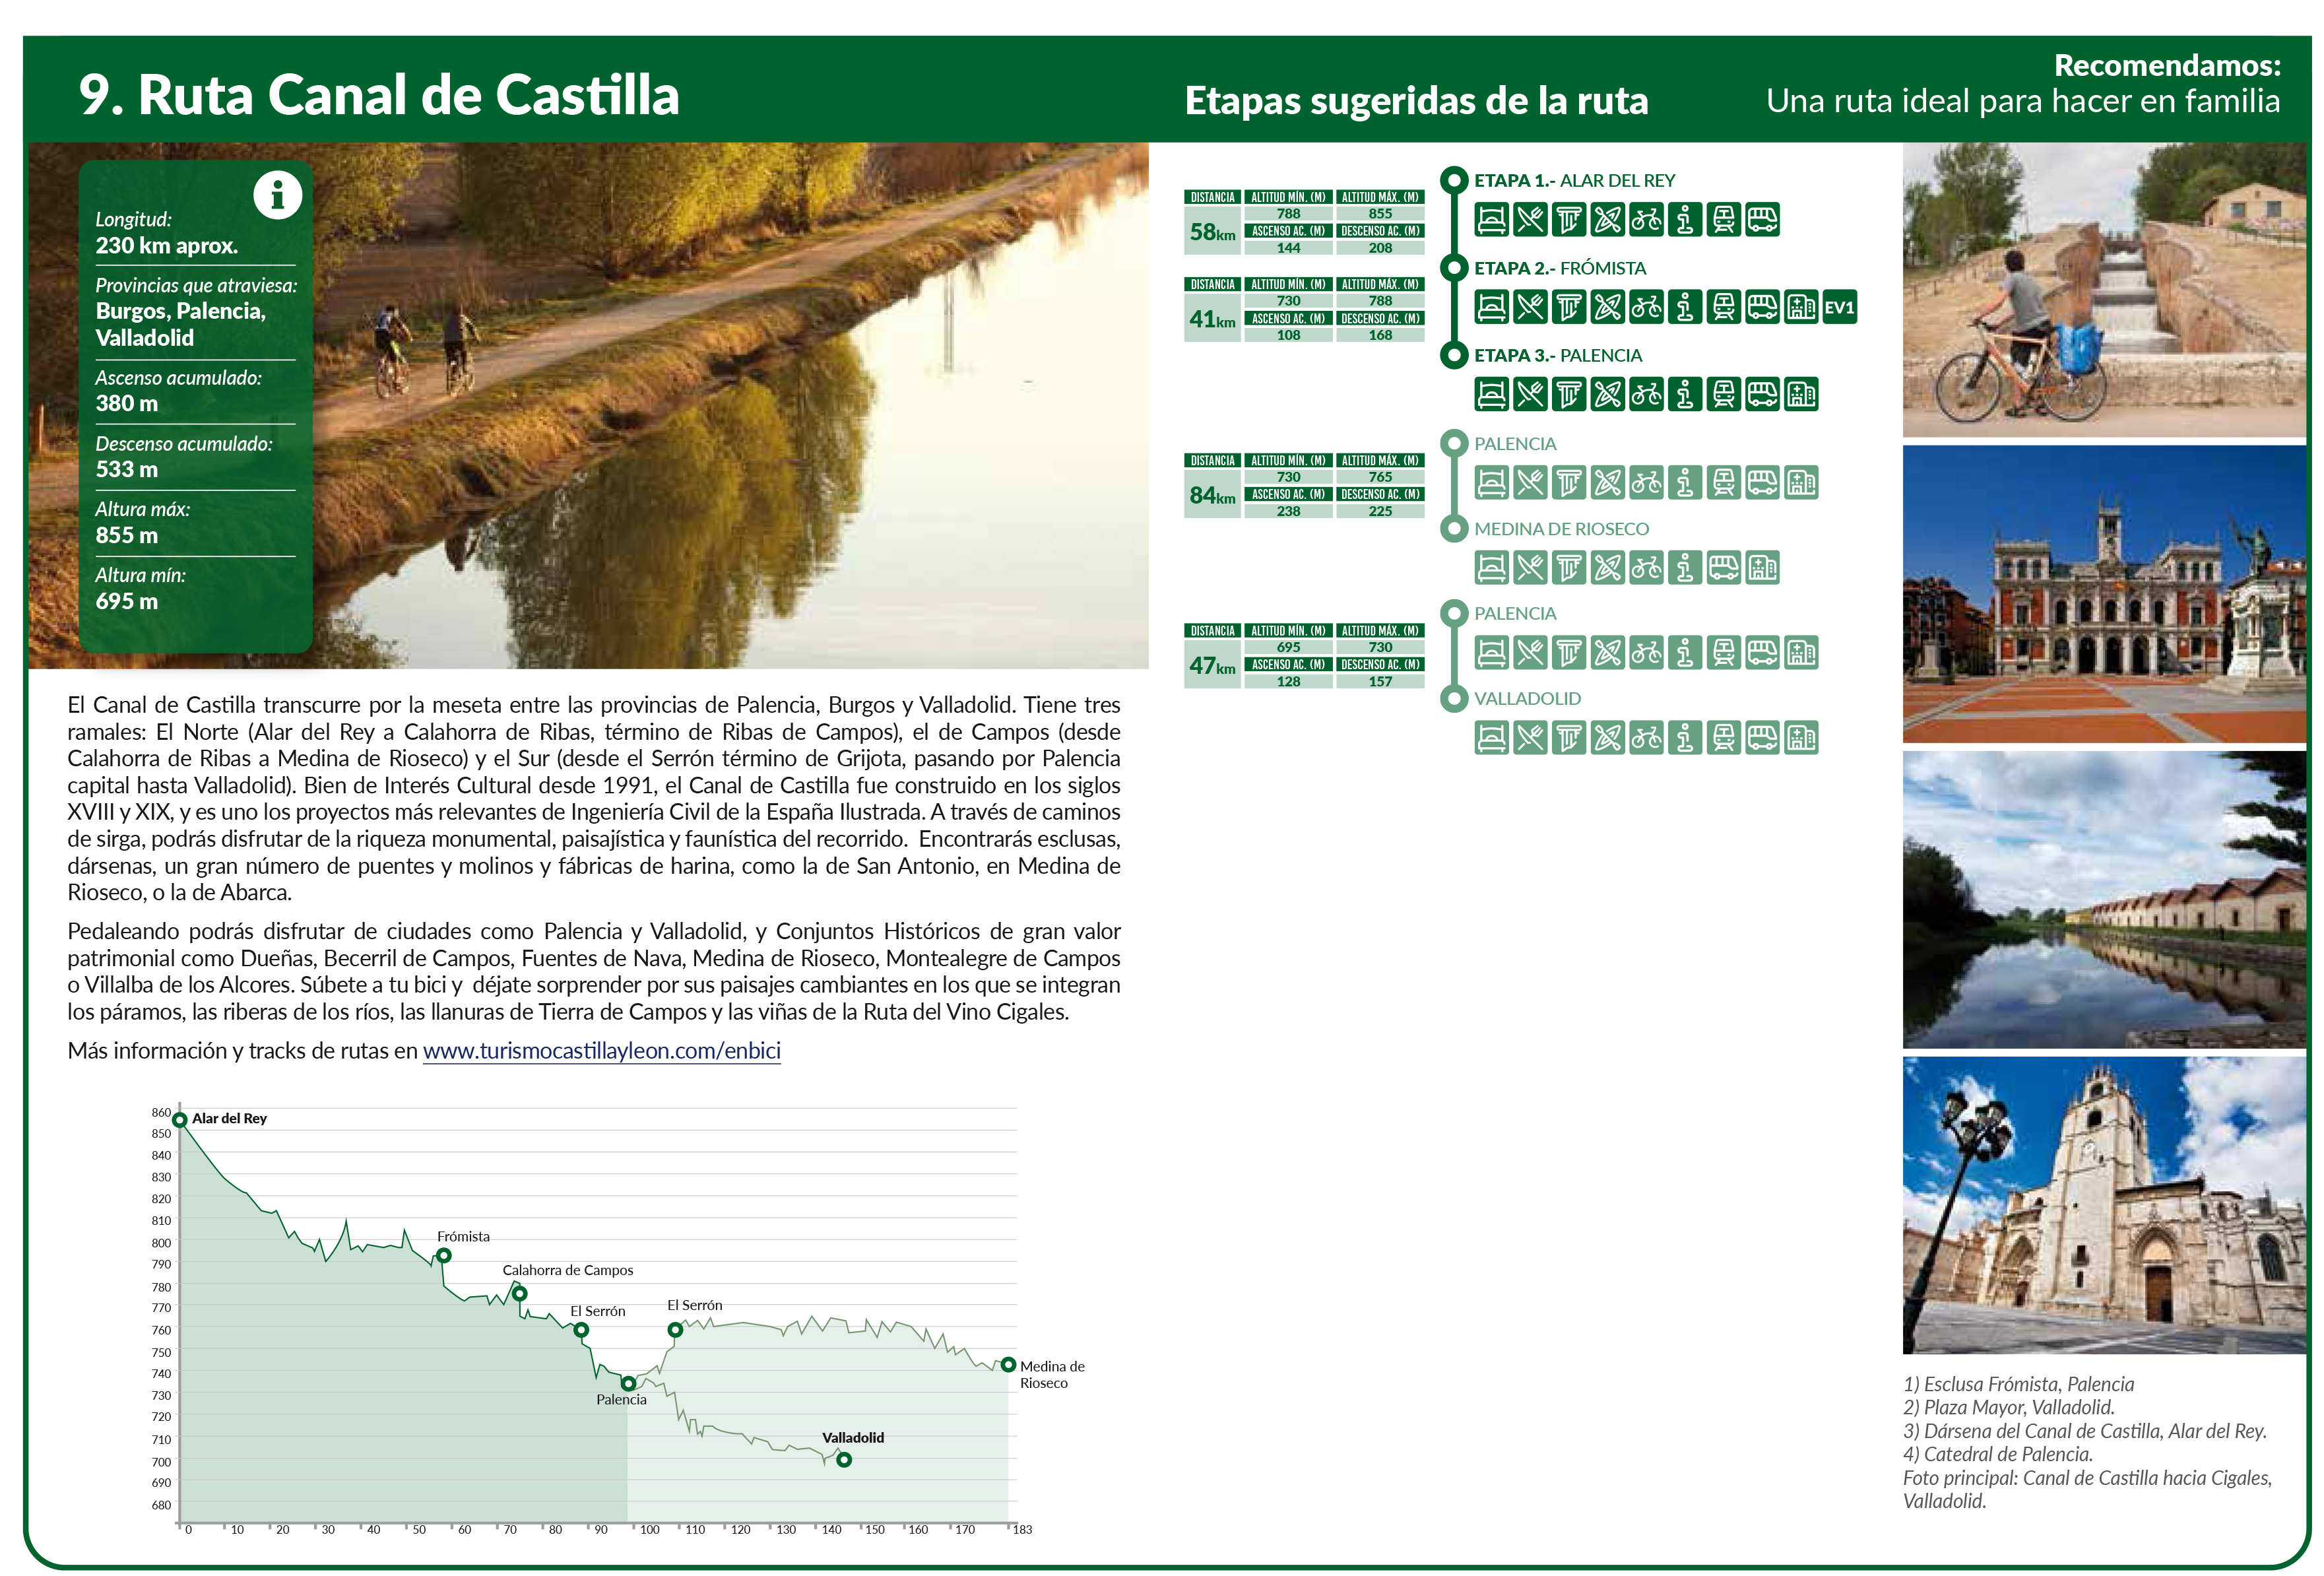Click the kayak icon under Etapa 1 Alar del Rey
This screenshot has height=1576, width=2324.
tap(1607, 219)
